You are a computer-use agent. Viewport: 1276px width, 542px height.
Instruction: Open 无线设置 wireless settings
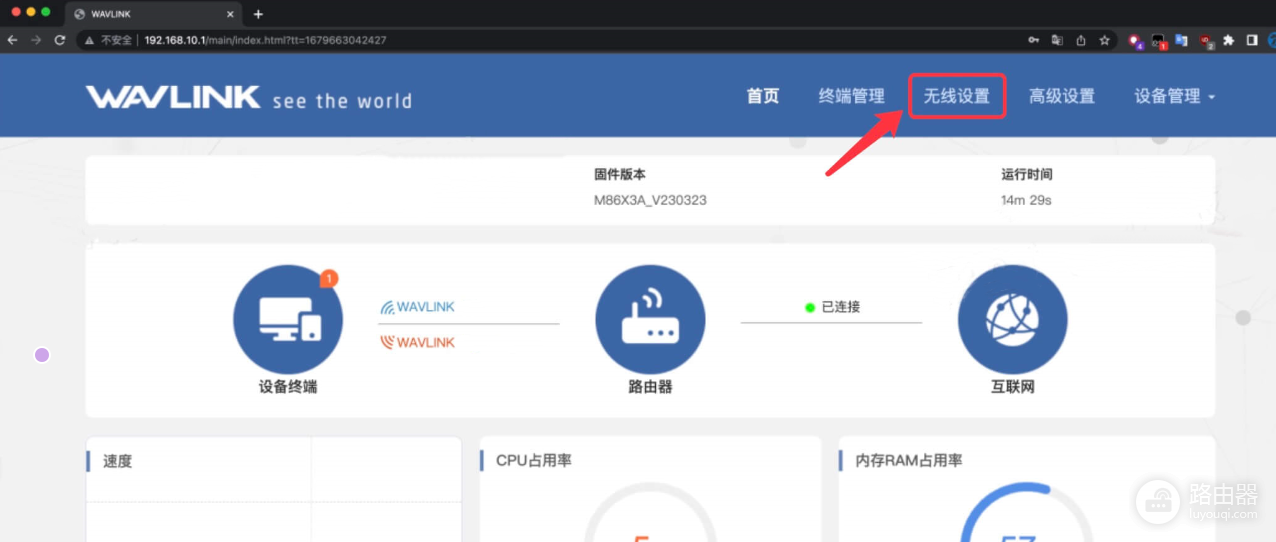(957, 96)
